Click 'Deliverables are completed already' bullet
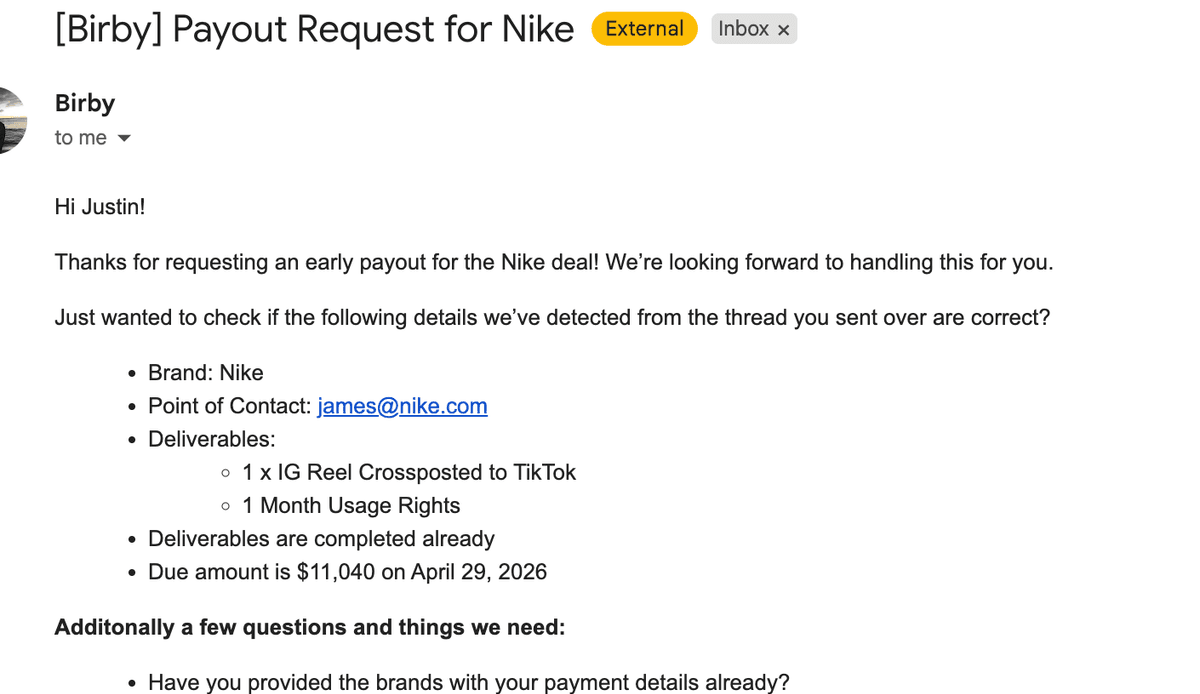 [x=321, y=539]
